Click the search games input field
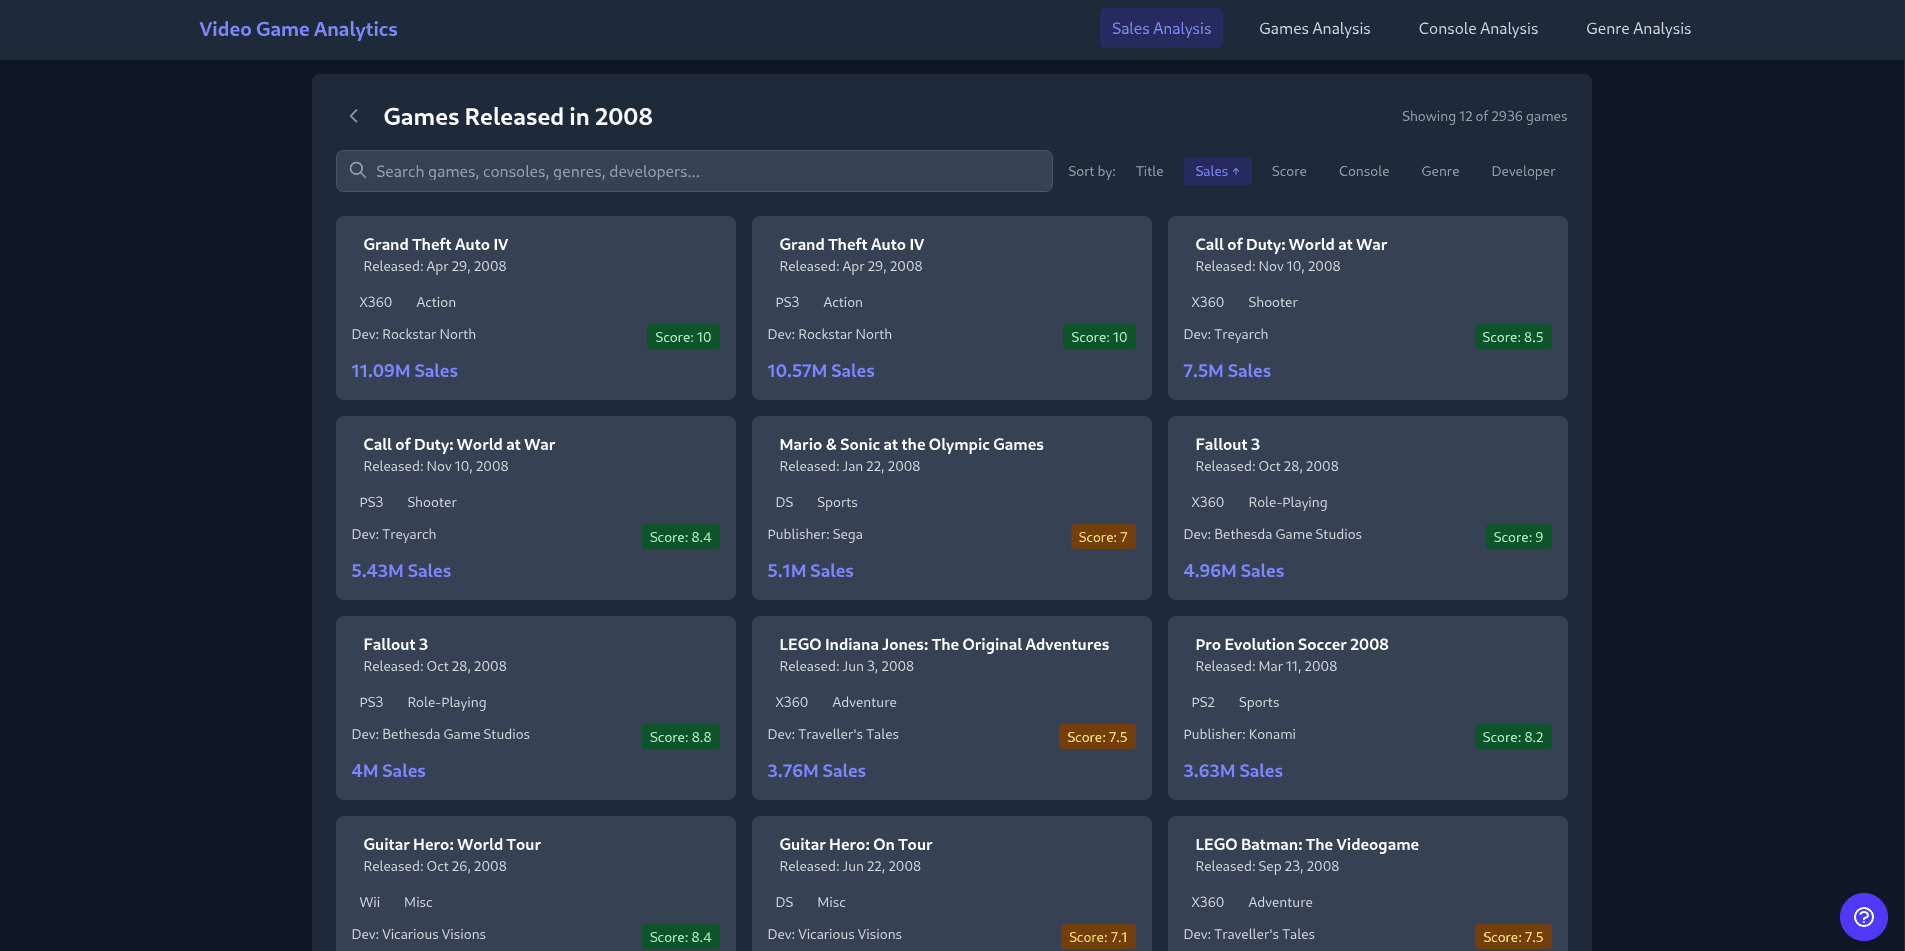 pos(694,171)
